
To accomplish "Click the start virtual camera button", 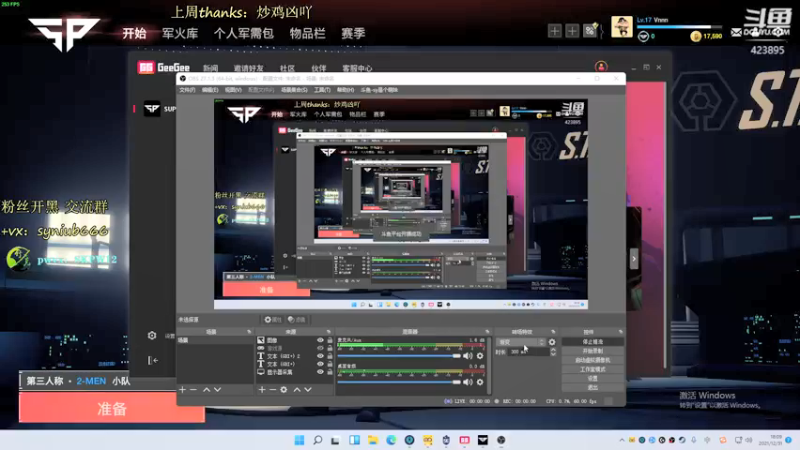I will (592, 360).
